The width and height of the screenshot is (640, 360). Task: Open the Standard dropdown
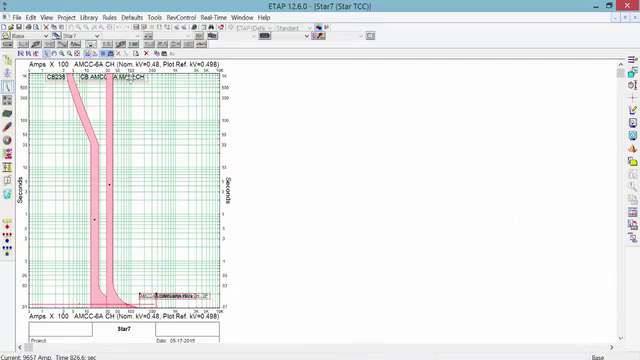pos(309,28)
